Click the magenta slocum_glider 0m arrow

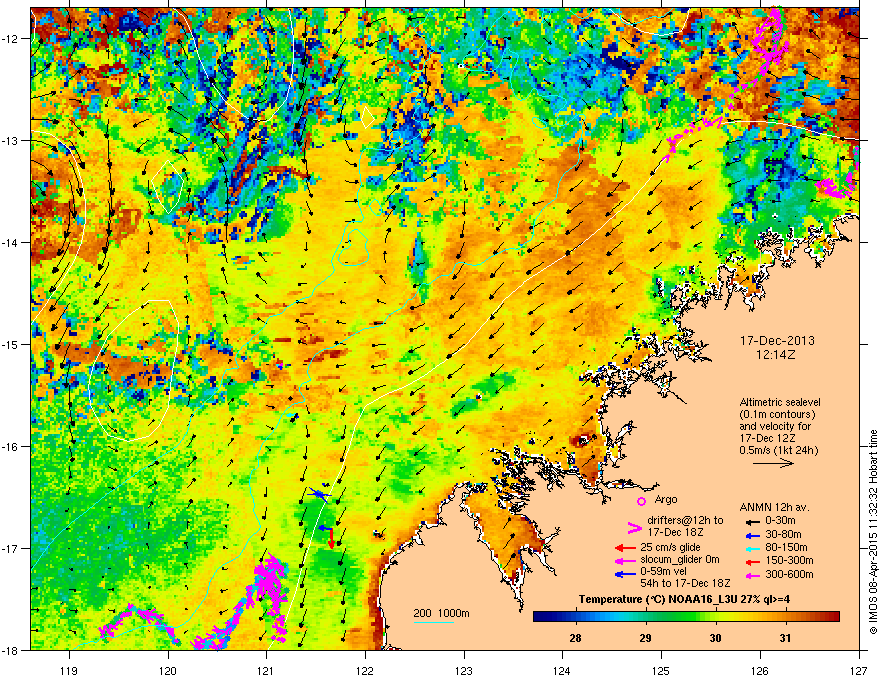[625, 560]
